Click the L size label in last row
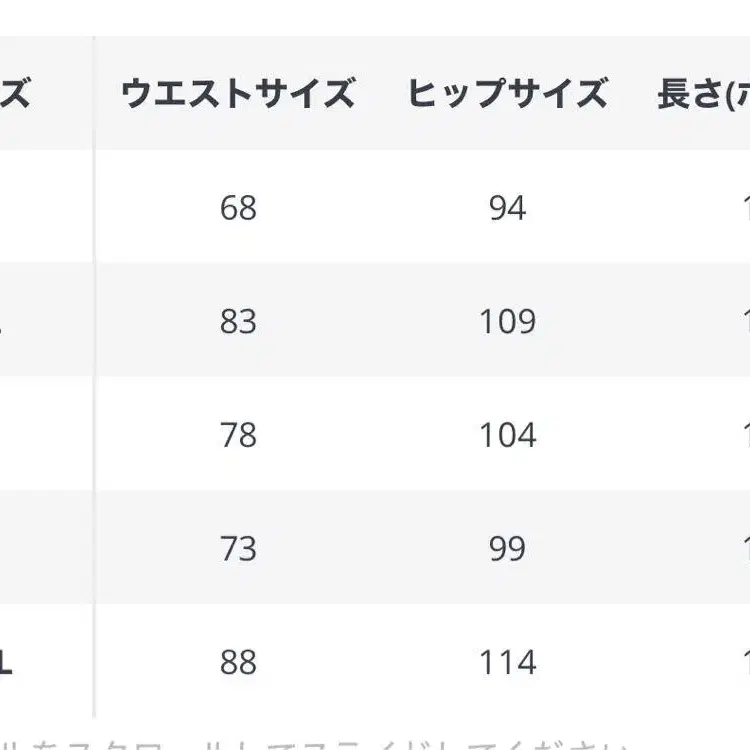Image resolution: width=750 pixels, height=750 pixels. pyautogui.click(x=6, y=663)
